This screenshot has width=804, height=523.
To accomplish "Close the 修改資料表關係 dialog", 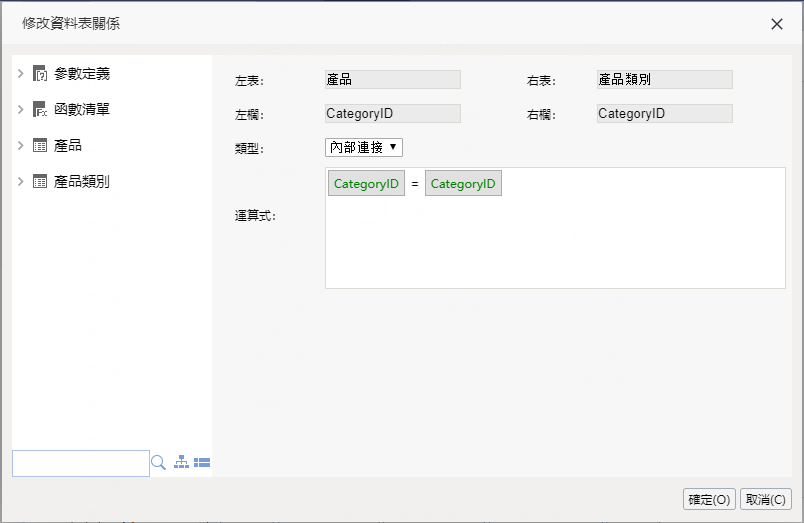I will (x=777, y=24).
